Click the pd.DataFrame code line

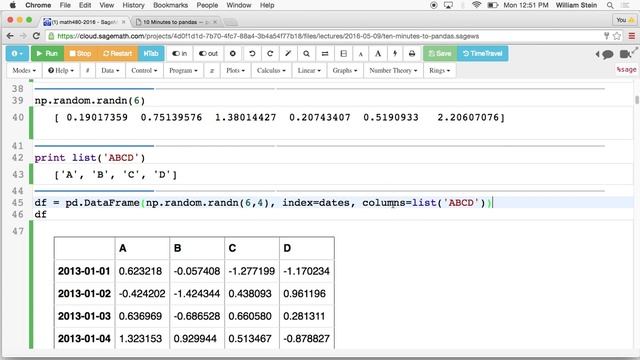click(x=263, y=202)
